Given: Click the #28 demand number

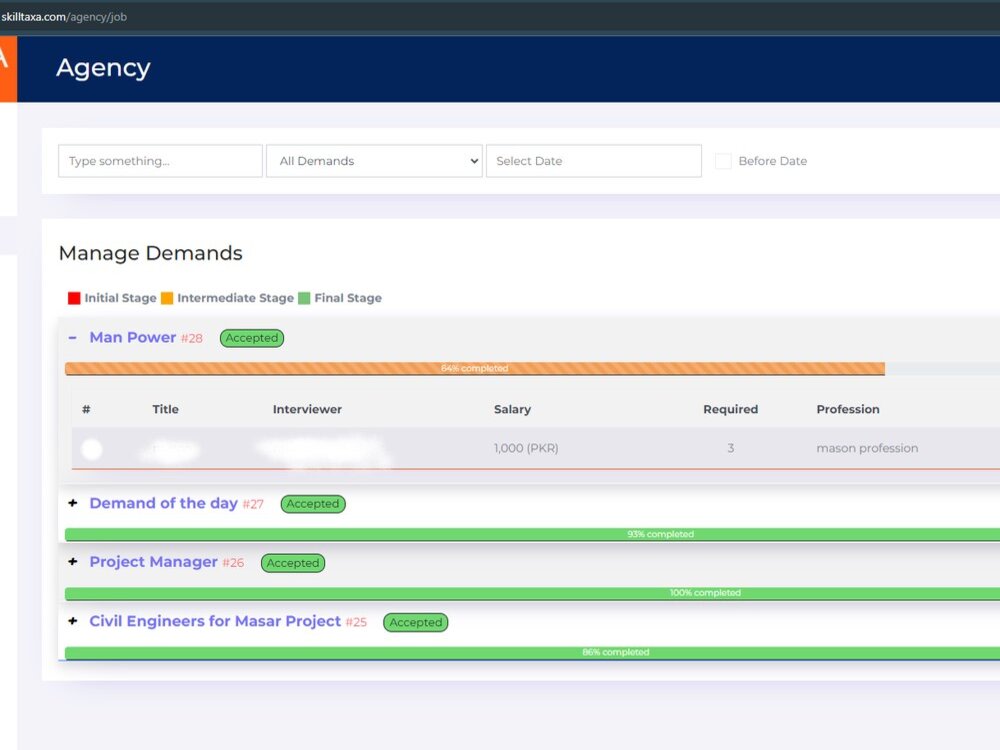Looking at the screenshot, I should (191, 339).
